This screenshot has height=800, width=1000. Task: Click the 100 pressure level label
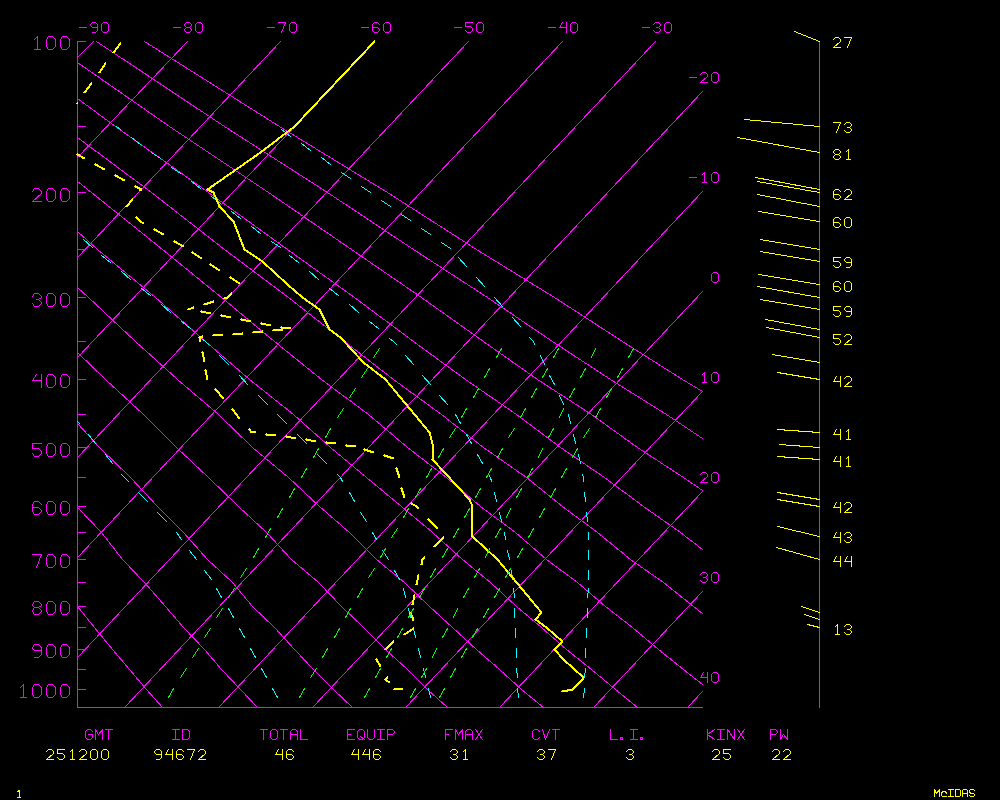point(50,43)
